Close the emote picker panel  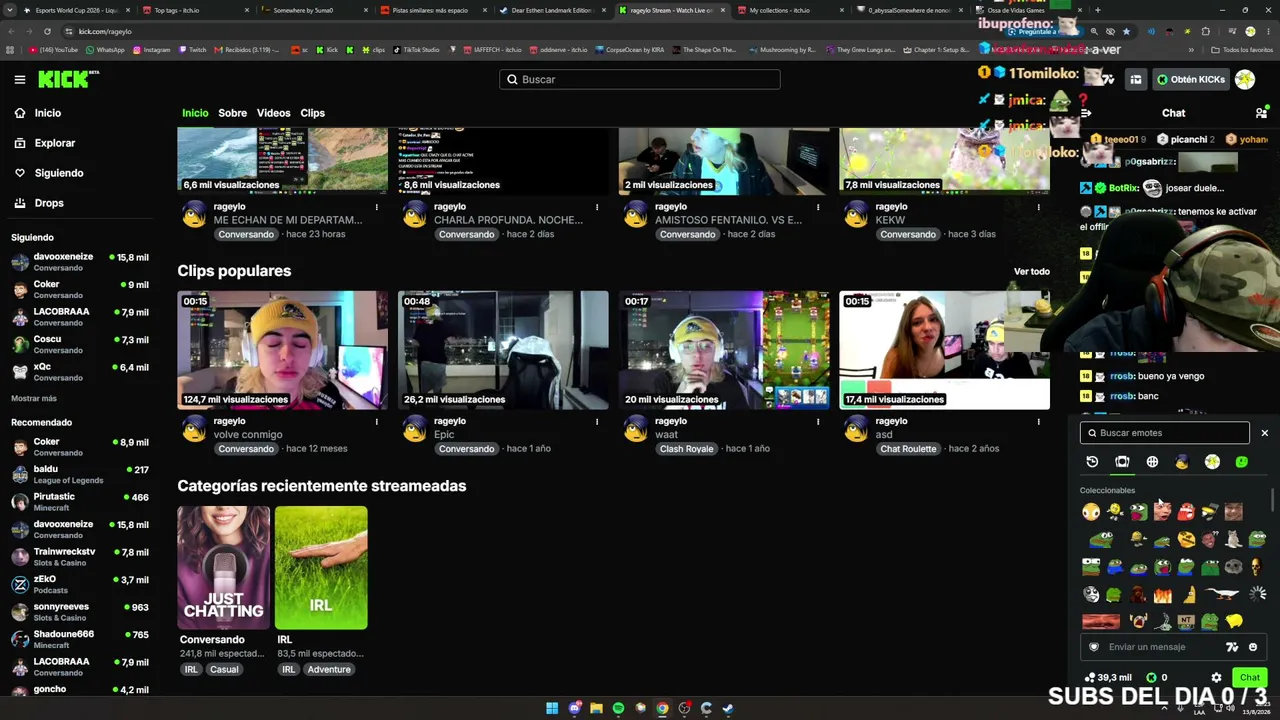tap(1264, 433)
